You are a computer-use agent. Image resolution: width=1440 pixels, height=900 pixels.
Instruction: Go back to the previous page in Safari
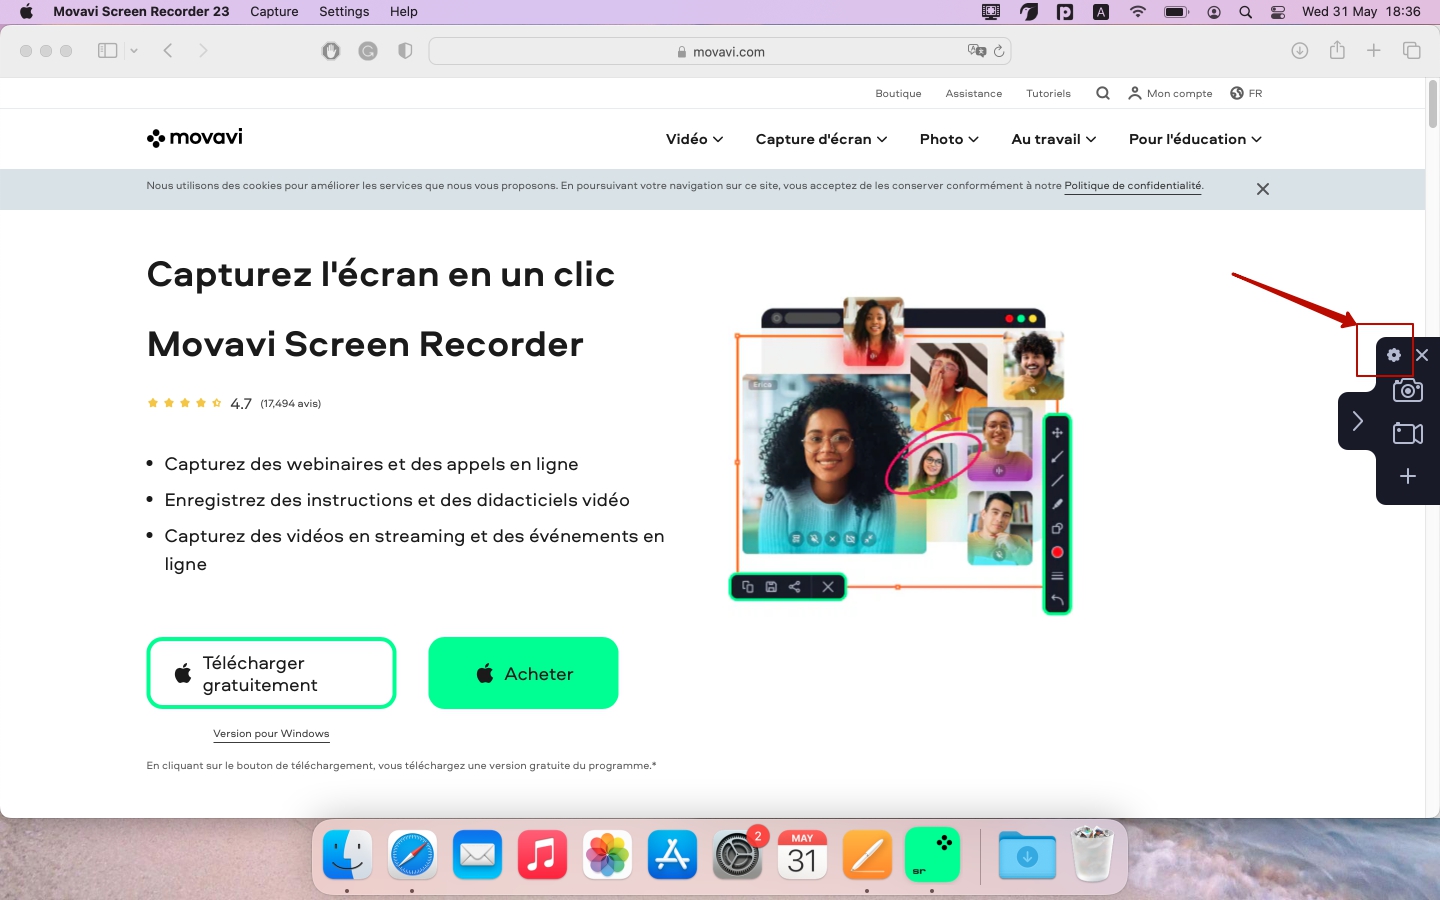[x=168, y=50]
